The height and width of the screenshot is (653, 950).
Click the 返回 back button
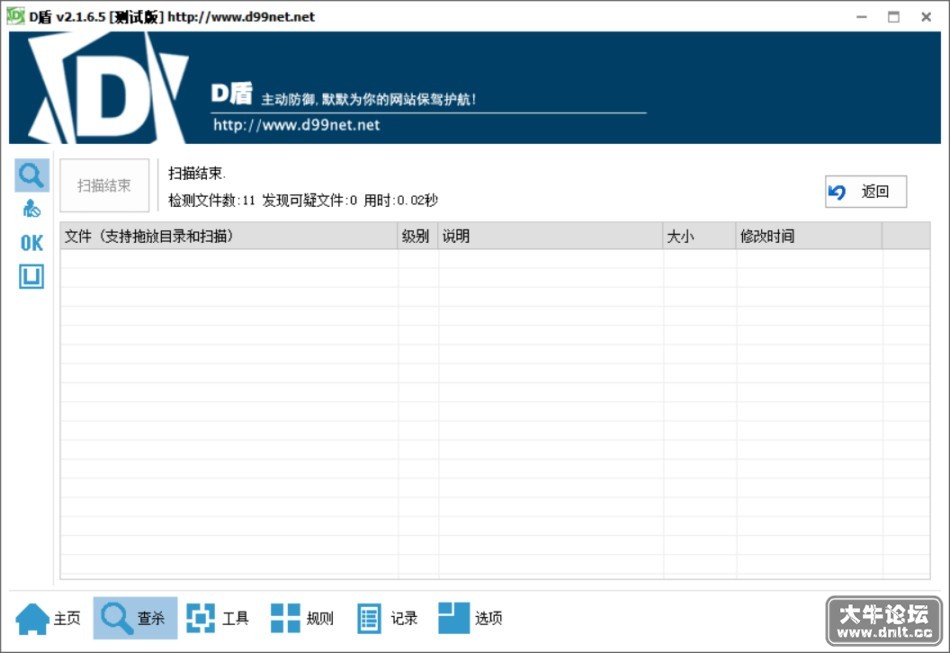click(866, 192)
